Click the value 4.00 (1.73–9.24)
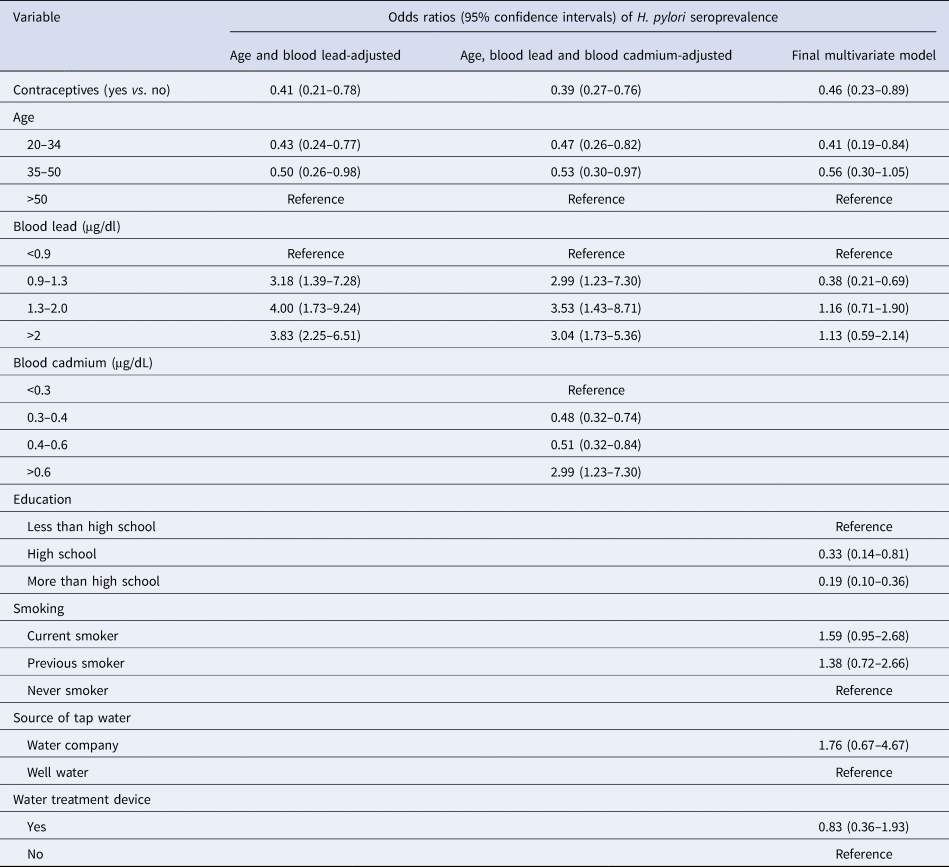 [315, 308]
